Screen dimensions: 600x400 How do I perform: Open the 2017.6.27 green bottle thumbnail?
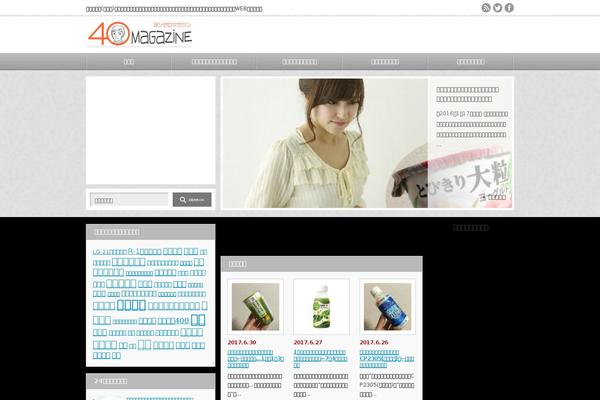321,307
